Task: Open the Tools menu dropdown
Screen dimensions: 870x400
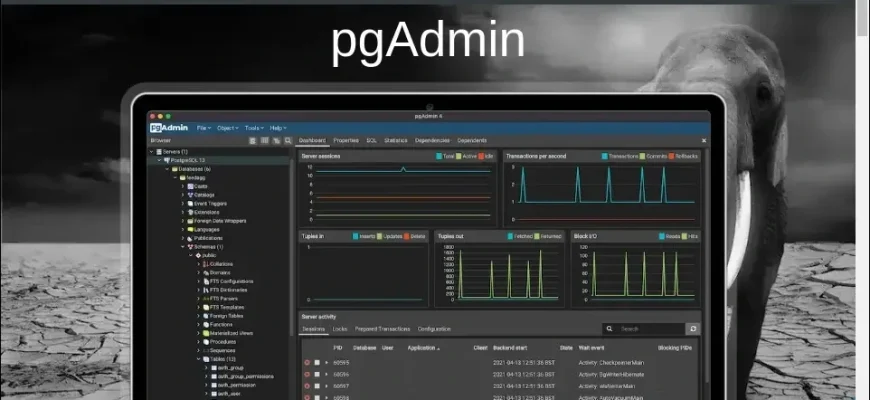Action: point(255,128)
